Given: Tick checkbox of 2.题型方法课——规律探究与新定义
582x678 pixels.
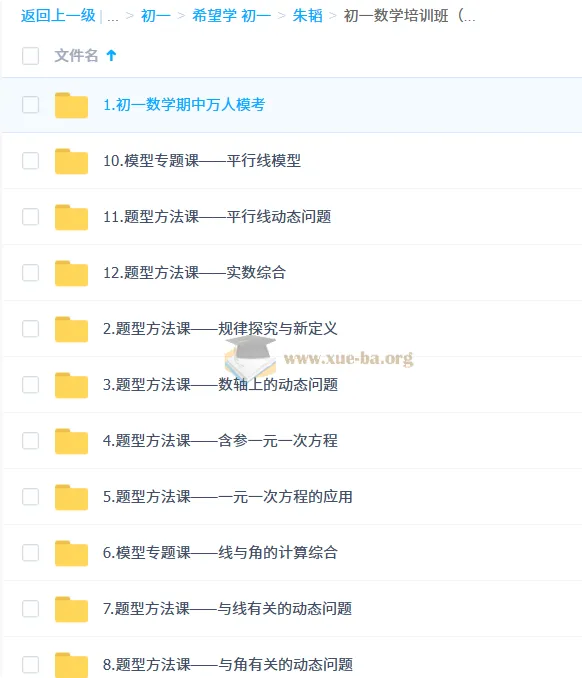Looking at the screenshot, I should coord(30,329).
